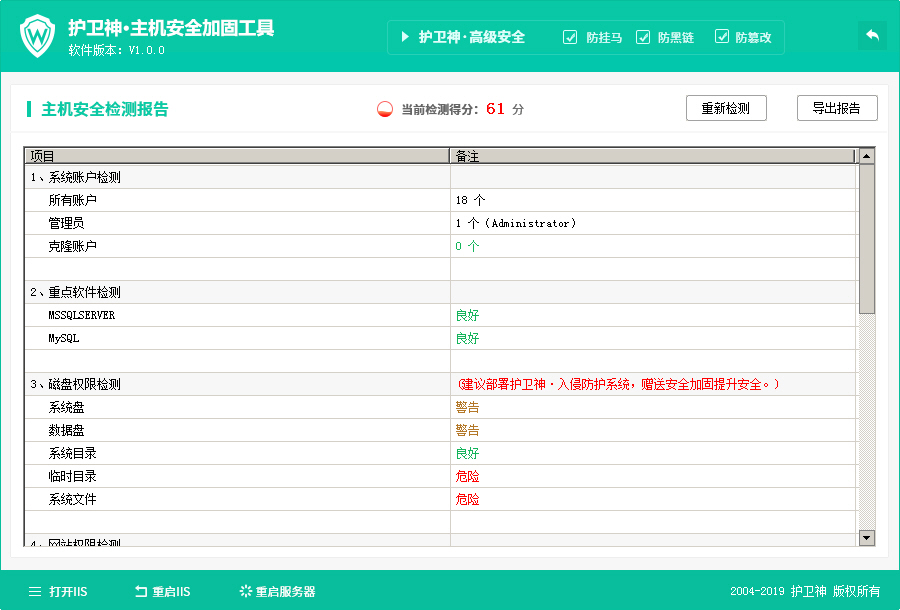The image size is (900, 610).
Task: Click the 软件版本: V1.0.0 text
Action: 117,50
